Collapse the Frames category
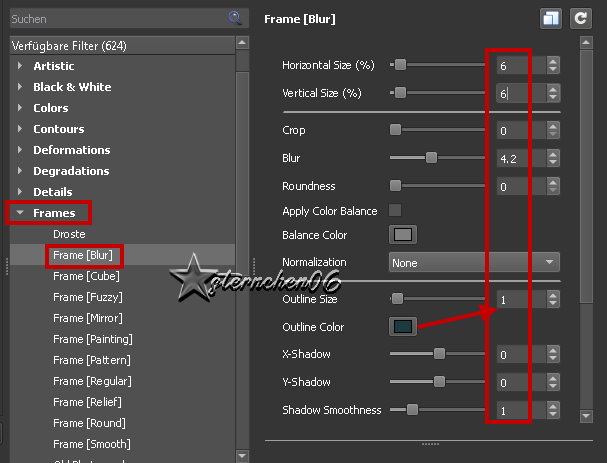 pyautogui.click(x=19, y=213)
